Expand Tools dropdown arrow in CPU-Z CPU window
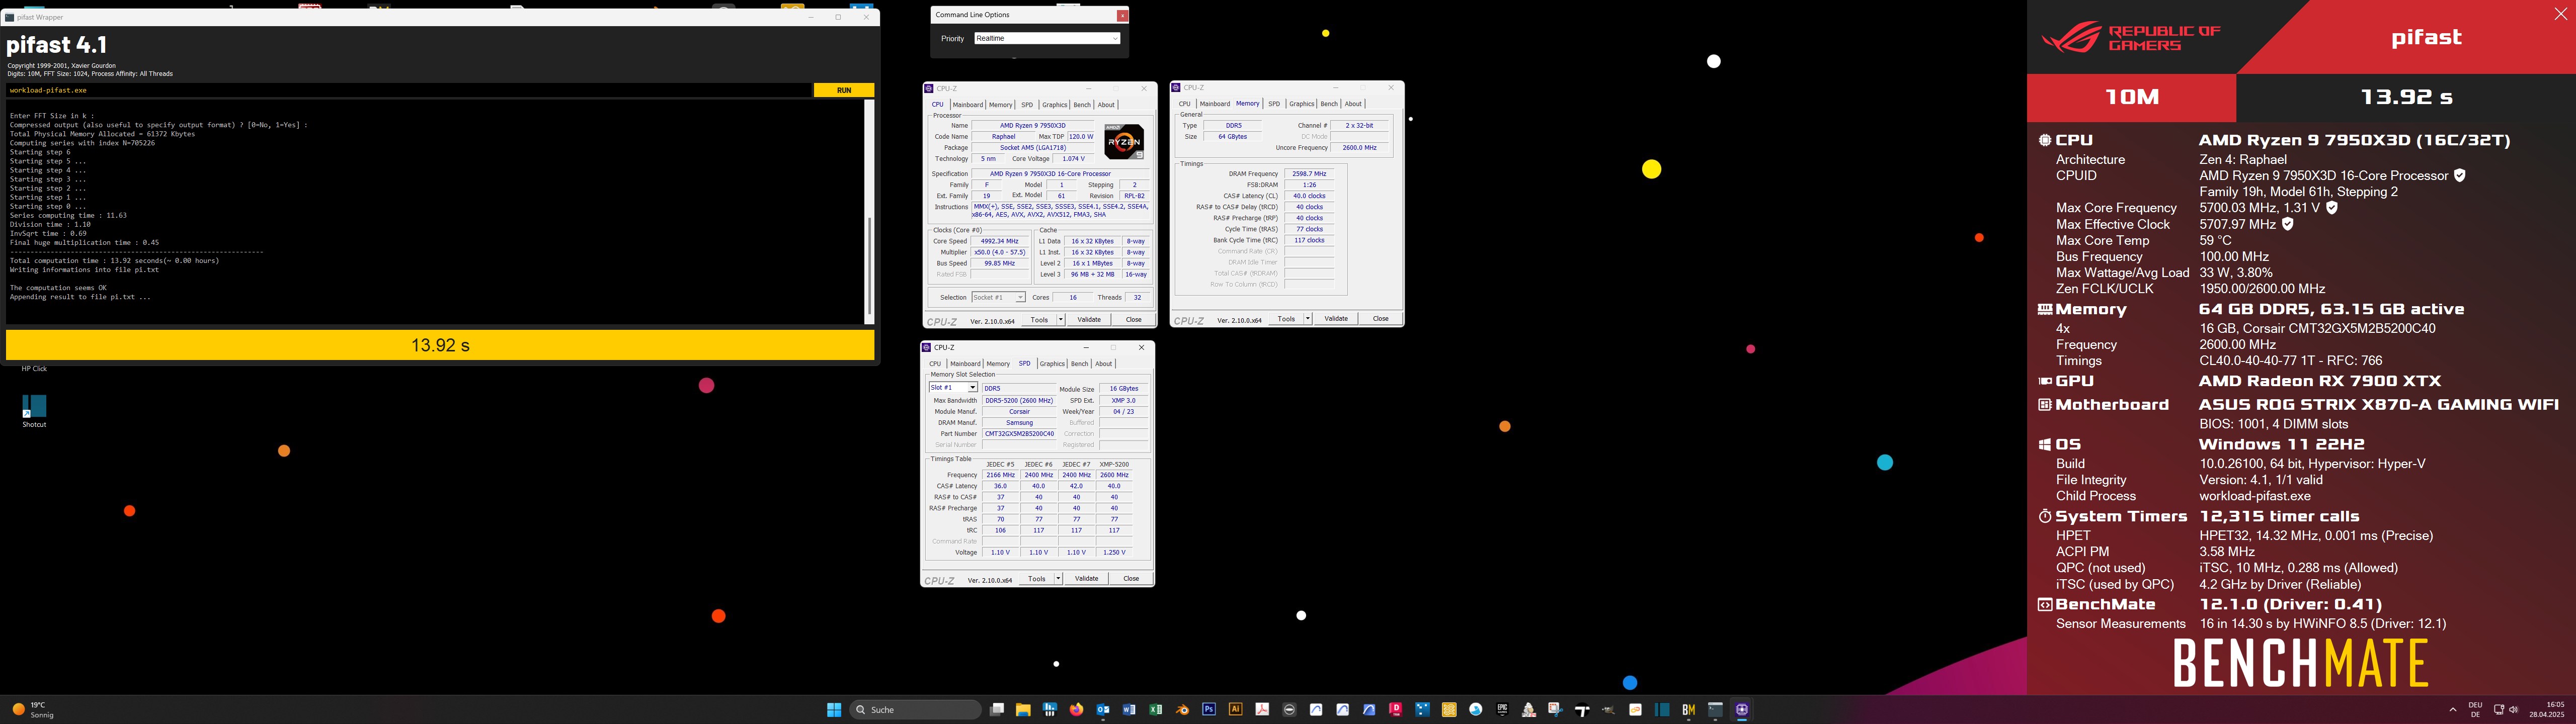The width and height of the screenshot is (2576, 724). (1060, 320)
